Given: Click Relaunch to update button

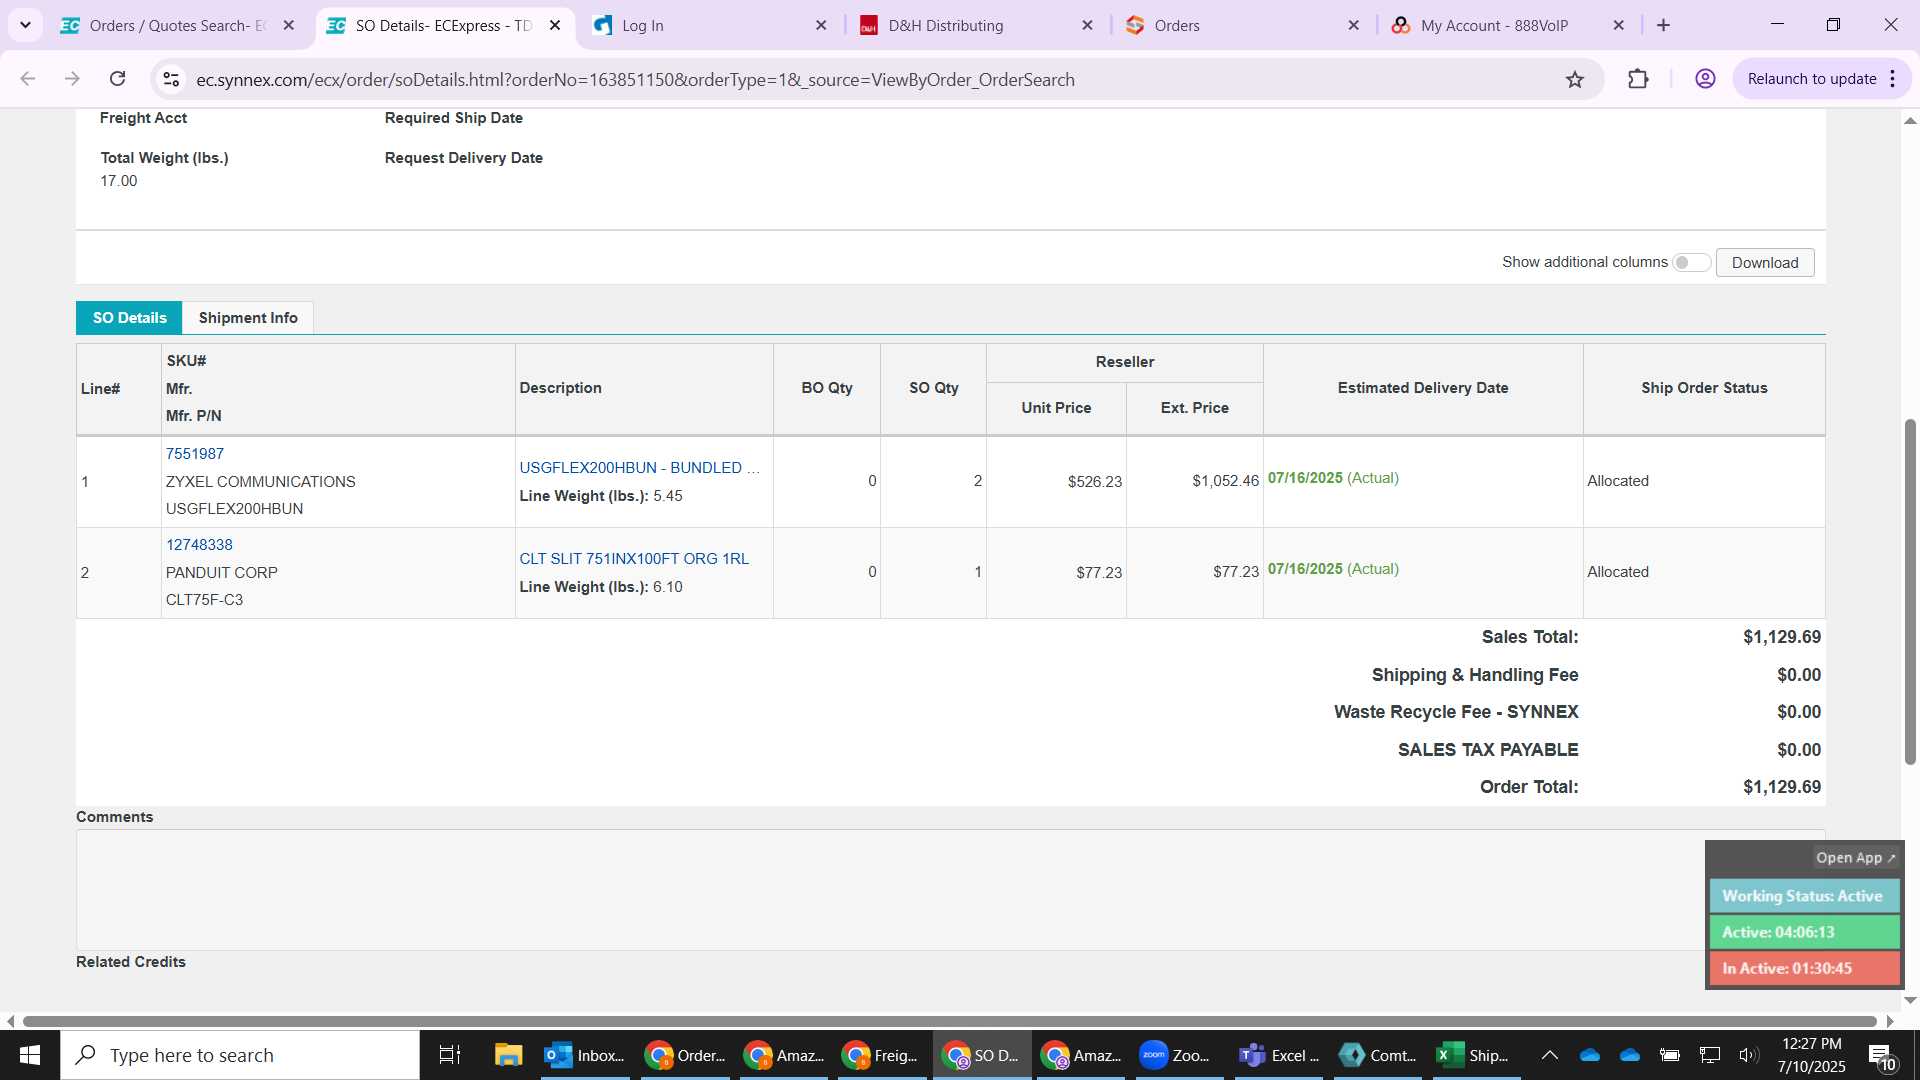Looking at the screenshot, I should (1811, 79).
